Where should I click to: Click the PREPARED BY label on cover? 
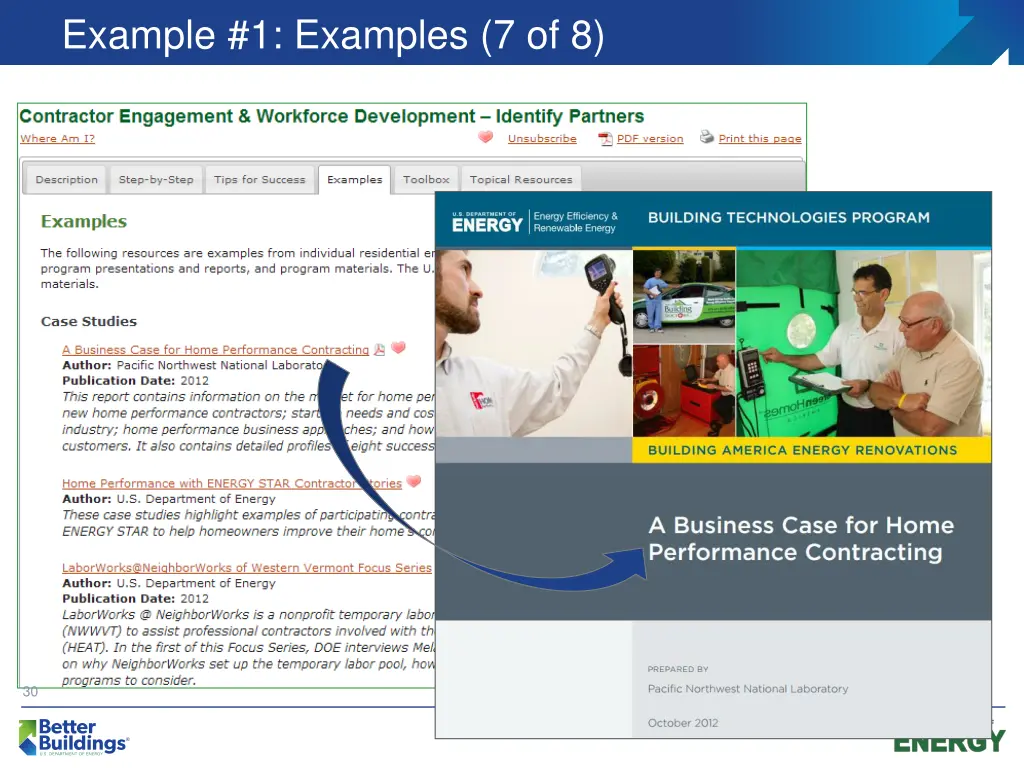(x=678, y=669)
